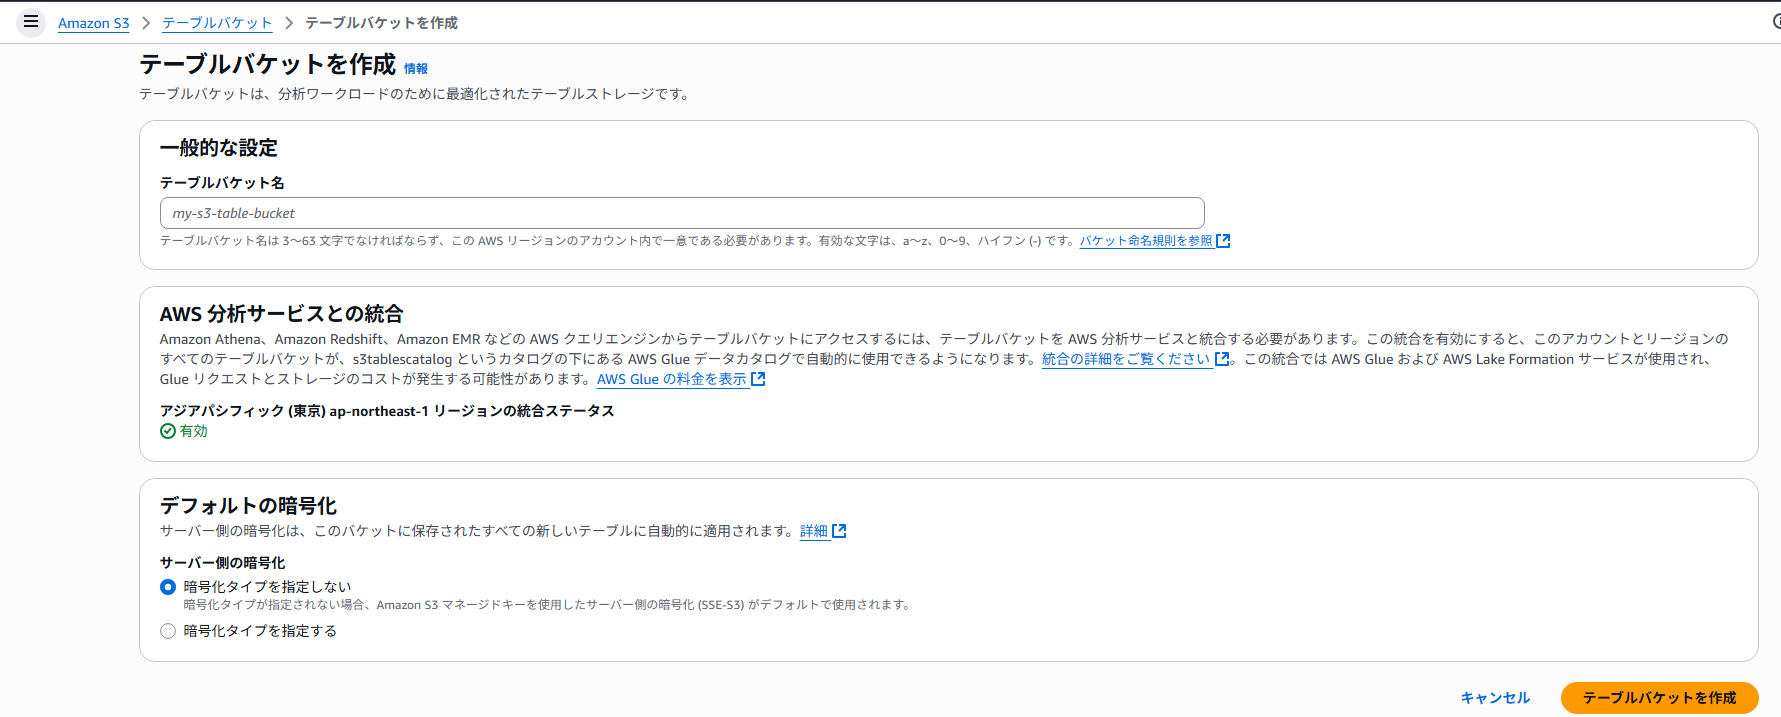The height and width of the screenshot is (717, 1781).
Task: Click the ap-northeast-1 リージョンの統合ステータス label
Action: (x=387, y=411)
